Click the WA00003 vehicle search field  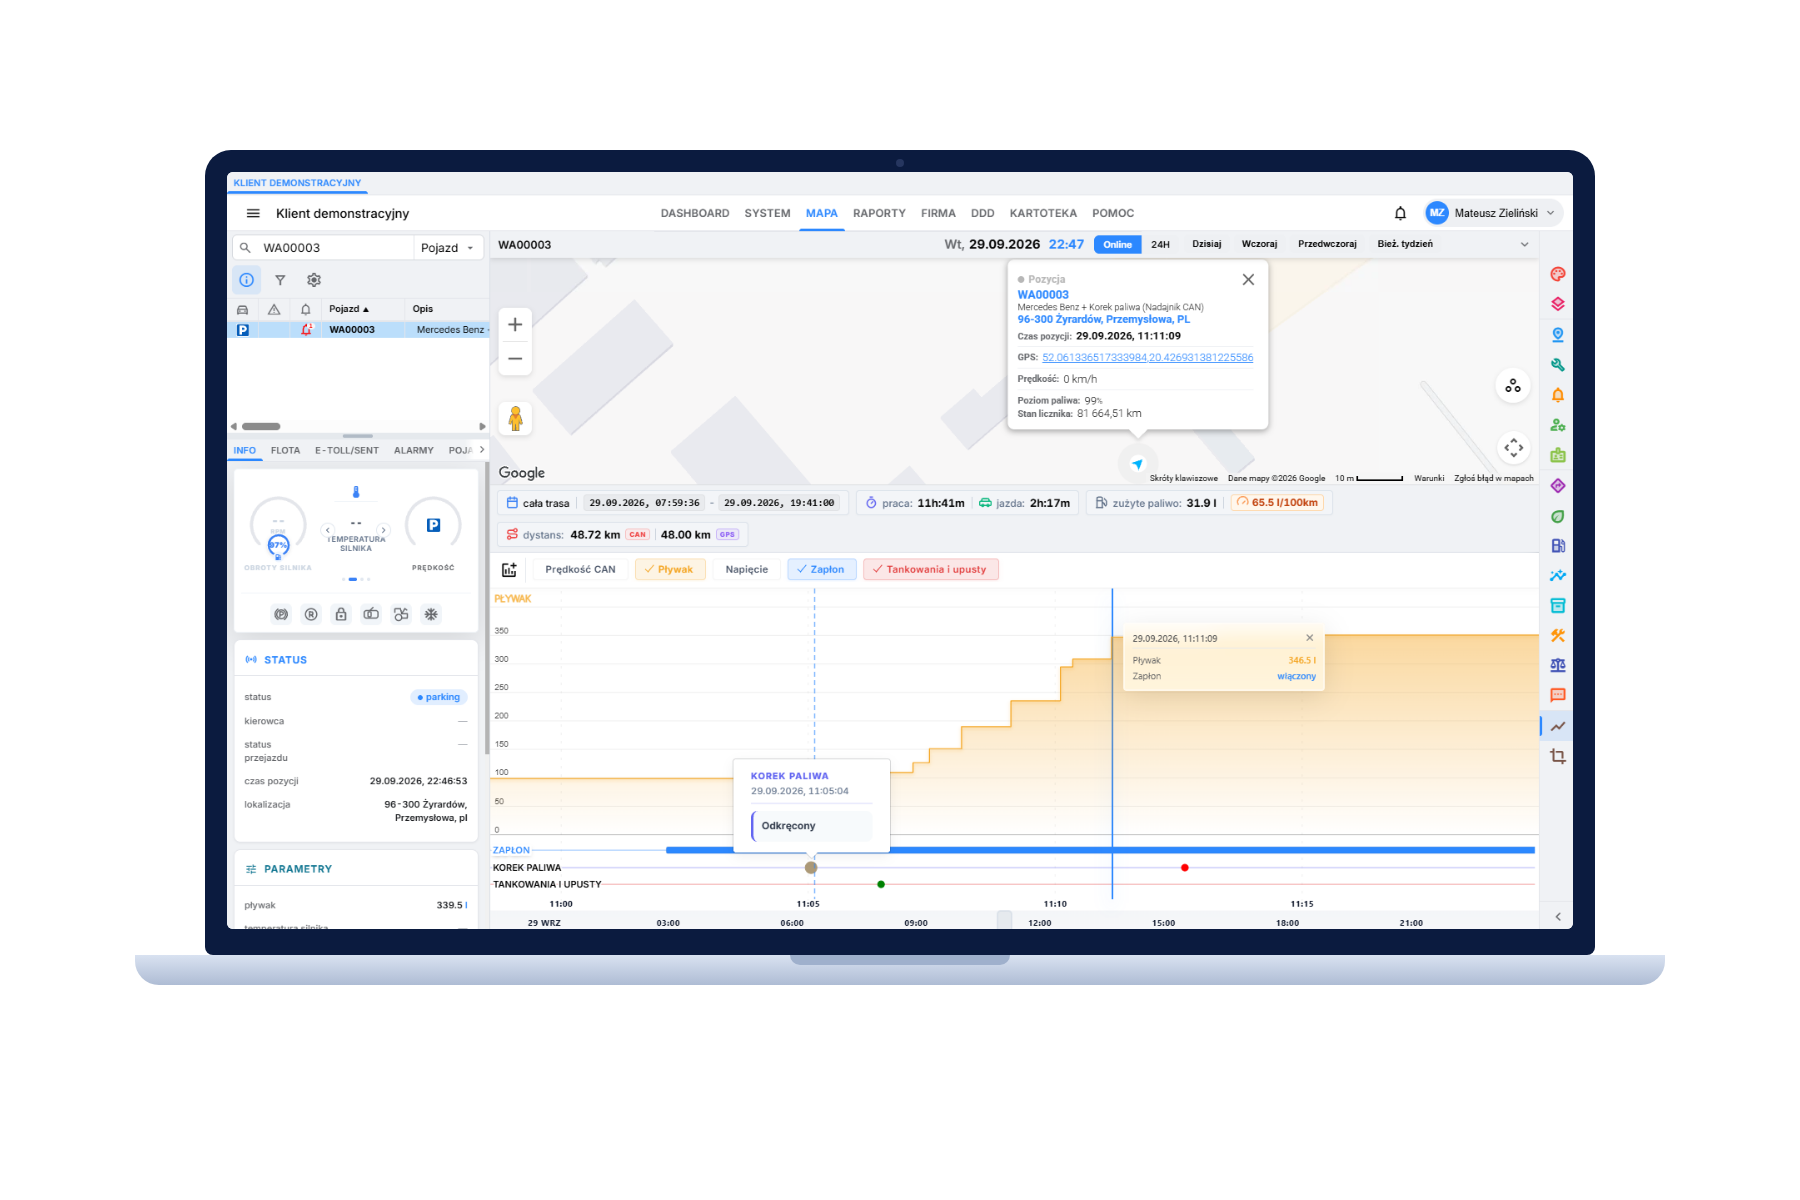325,248
